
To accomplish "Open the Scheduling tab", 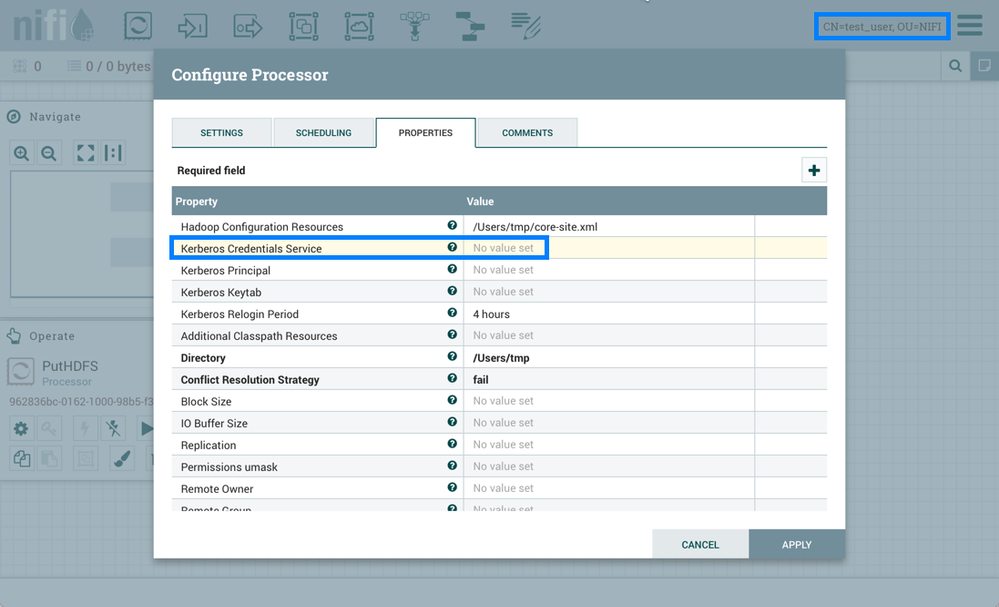I will 323,133.
